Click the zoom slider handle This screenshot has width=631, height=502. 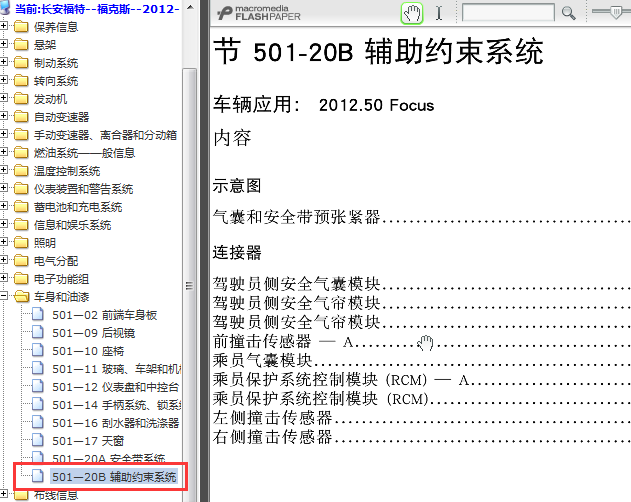coord(616,12)
